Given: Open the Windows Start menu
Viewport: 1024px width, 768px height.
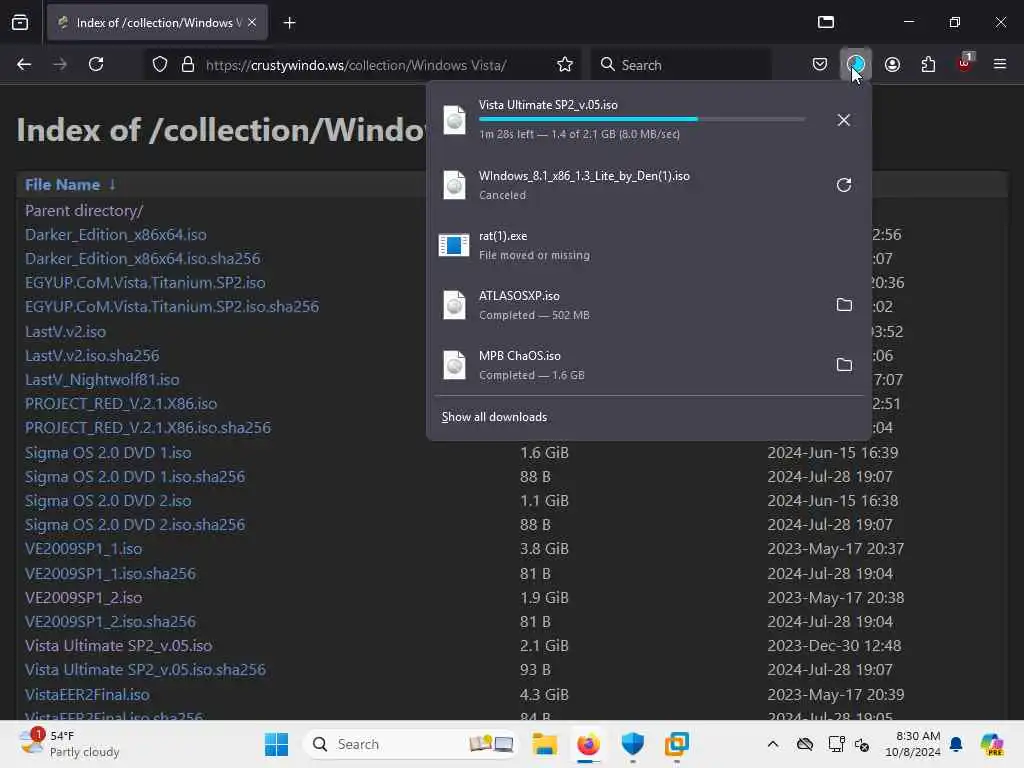Looking at the screenshot, I should pos(276,744).
